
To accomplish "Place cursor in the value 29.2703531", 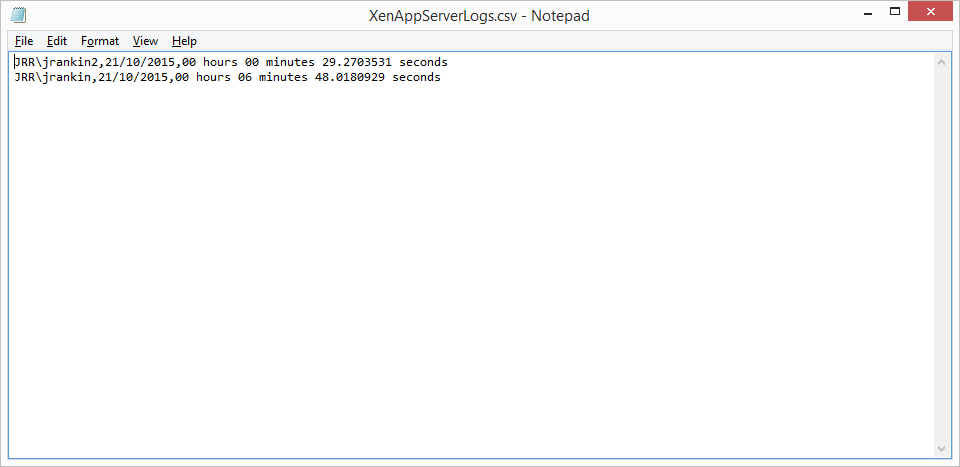I will (x=357, y=62).
